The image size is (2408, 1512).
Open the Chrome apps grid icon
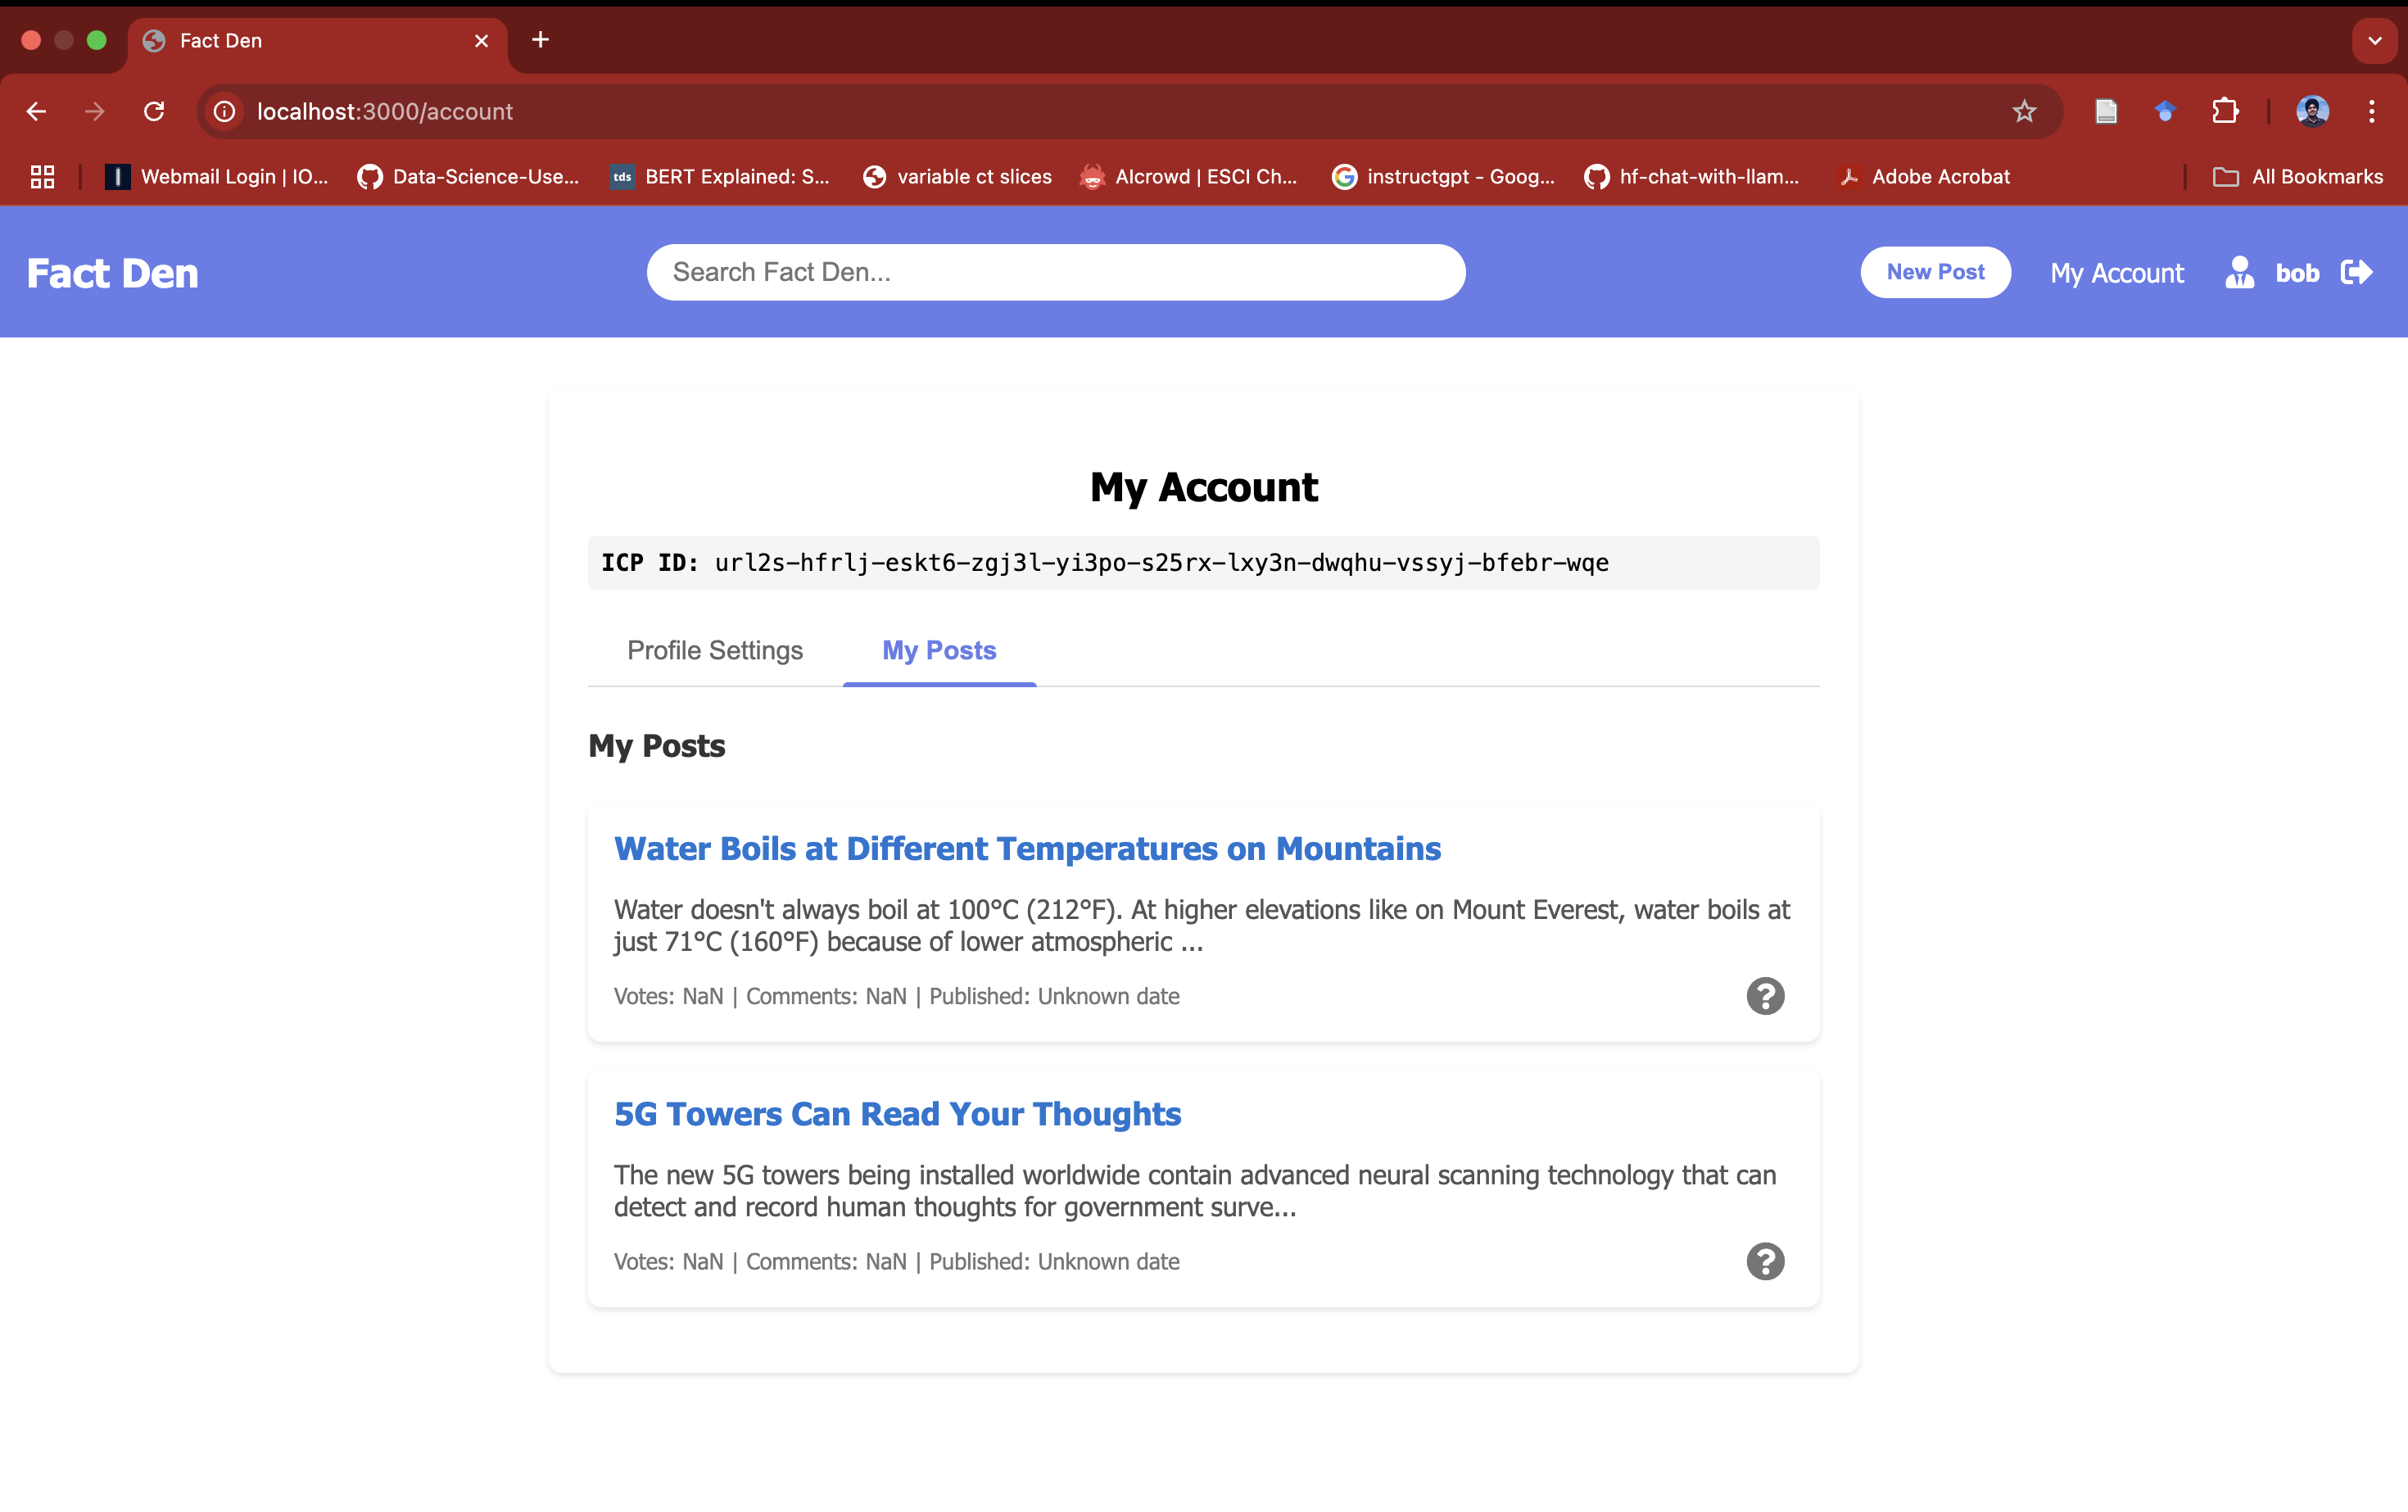(x=42, y=177)
